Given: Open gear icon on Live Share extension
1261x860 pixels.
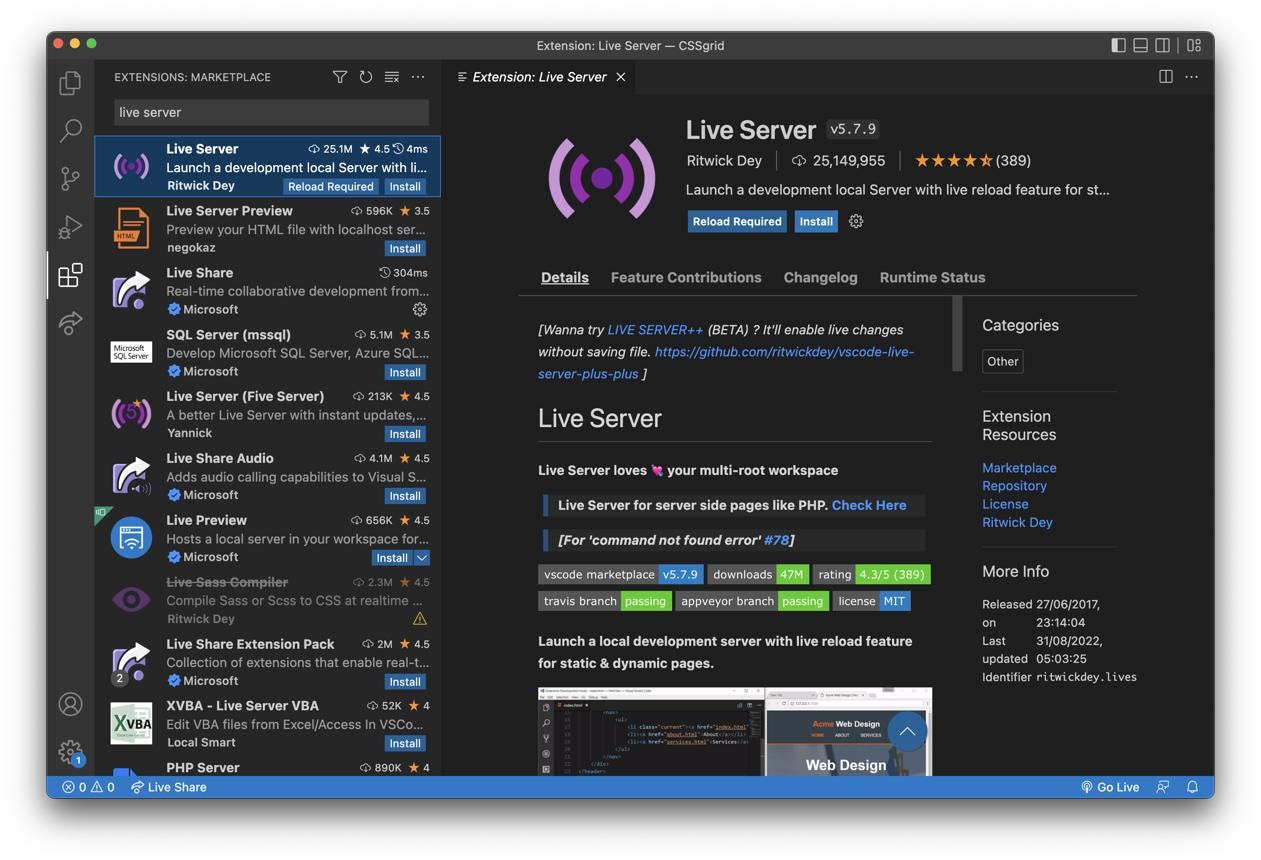Looking at the screenshot, I should point(420,309).
